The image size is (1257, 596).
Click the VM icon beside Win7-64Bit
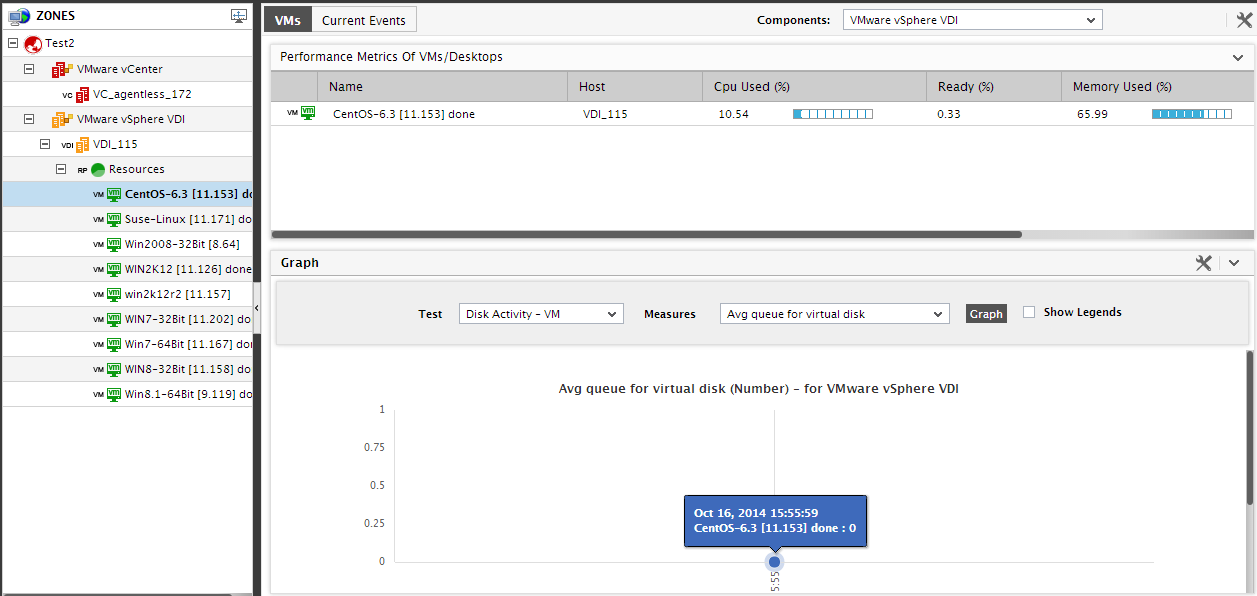(x=114, y=344)
